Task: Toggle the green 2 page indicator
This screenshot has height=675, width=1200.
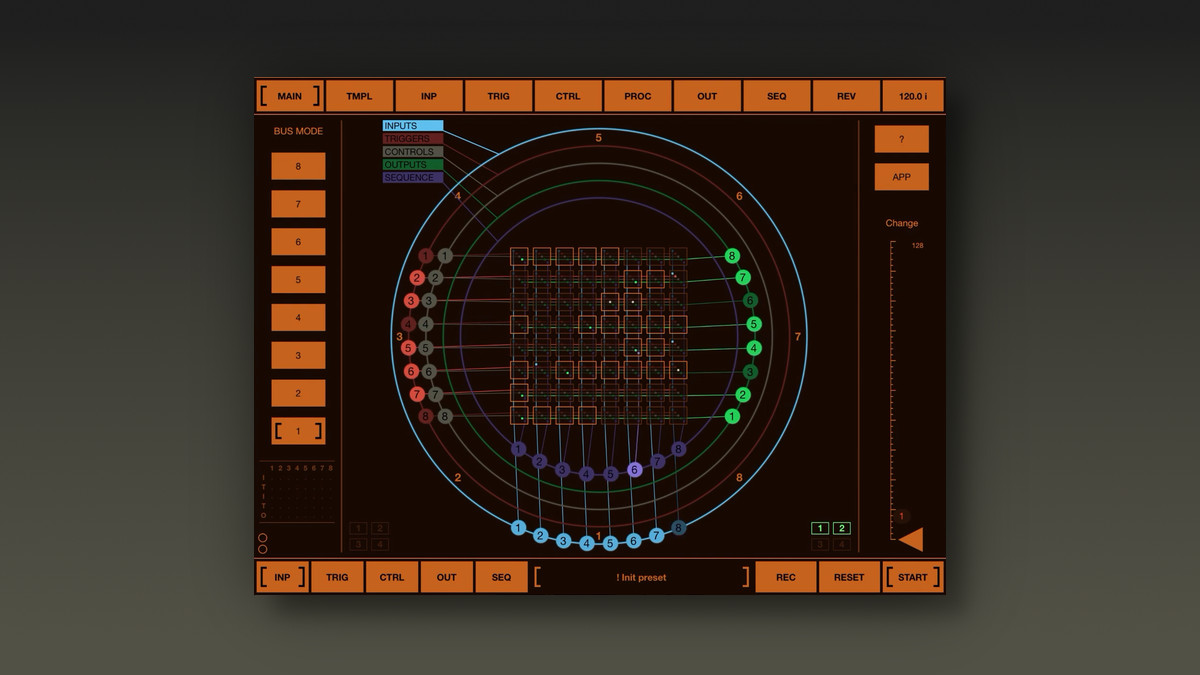Action: [842, 528]
